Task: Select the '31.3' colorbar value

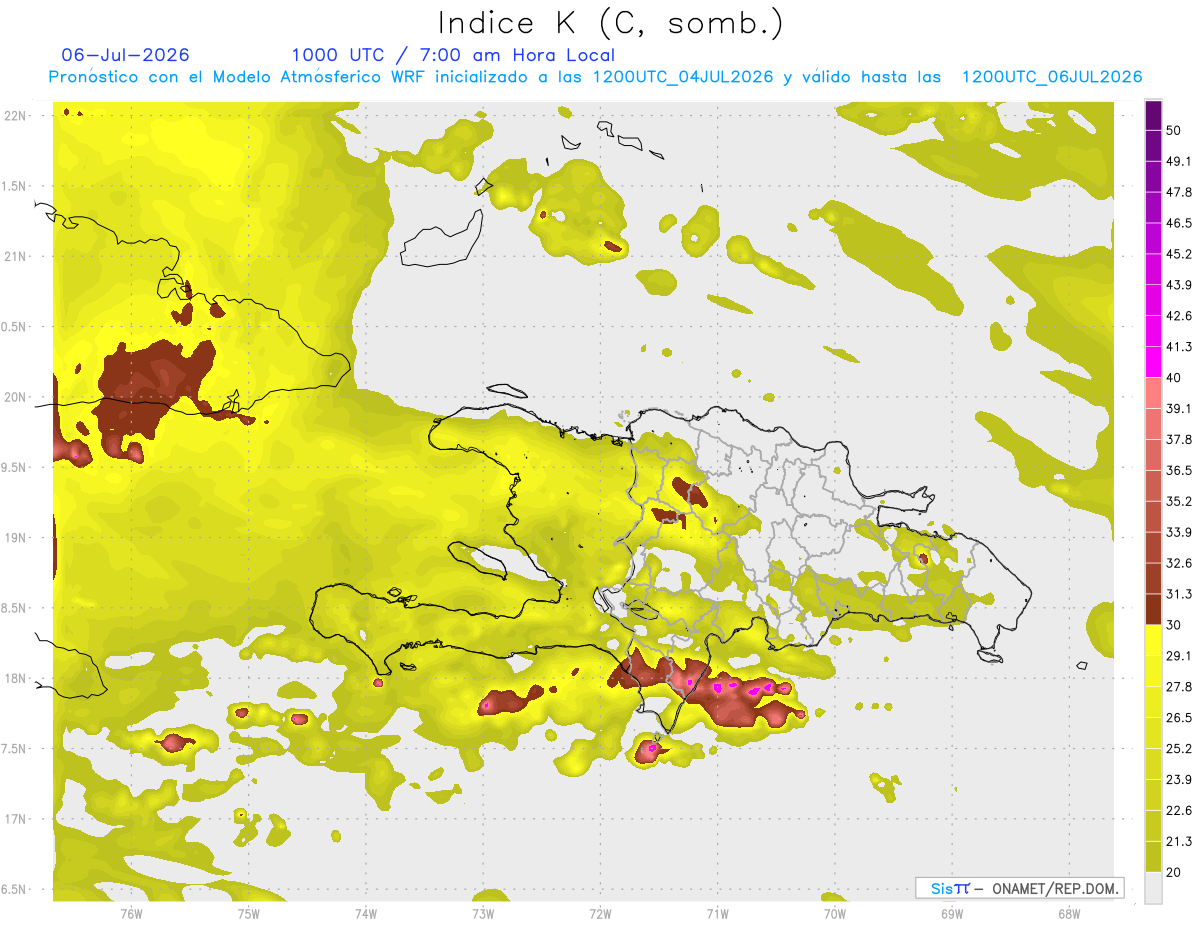Action: point(1179,594)
